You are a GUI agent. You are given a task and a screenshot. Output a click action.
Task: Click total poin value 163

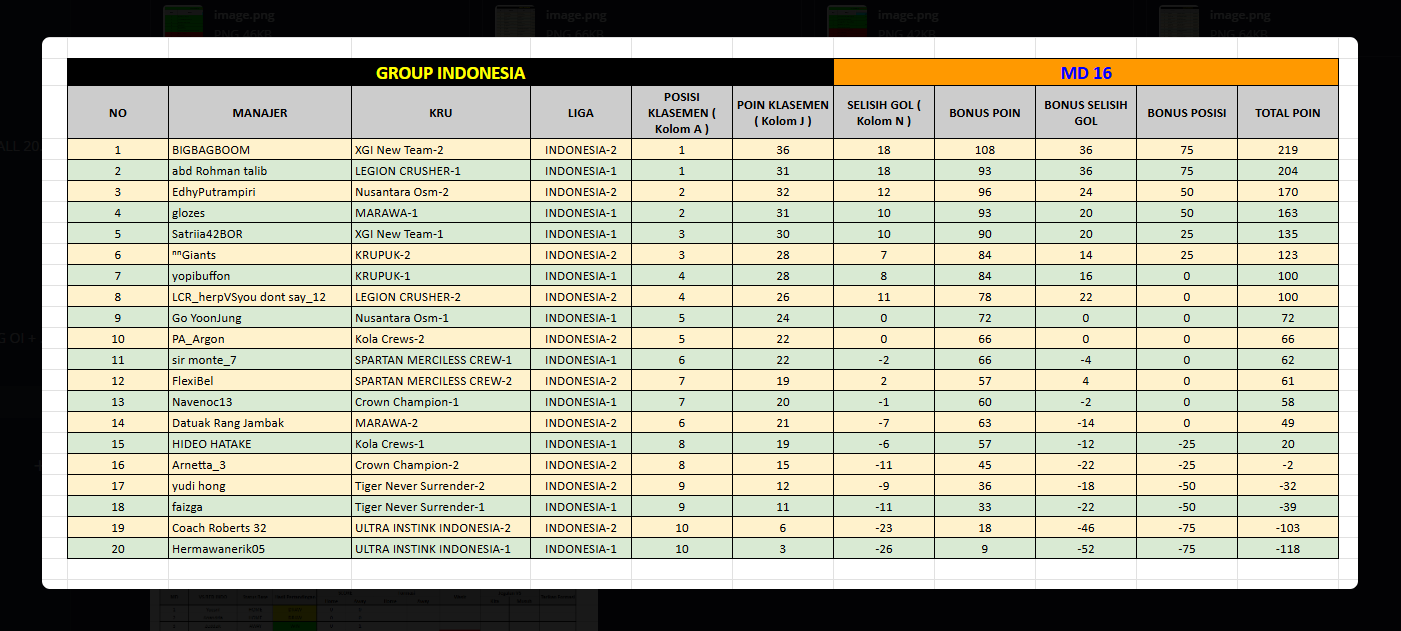1288,213
